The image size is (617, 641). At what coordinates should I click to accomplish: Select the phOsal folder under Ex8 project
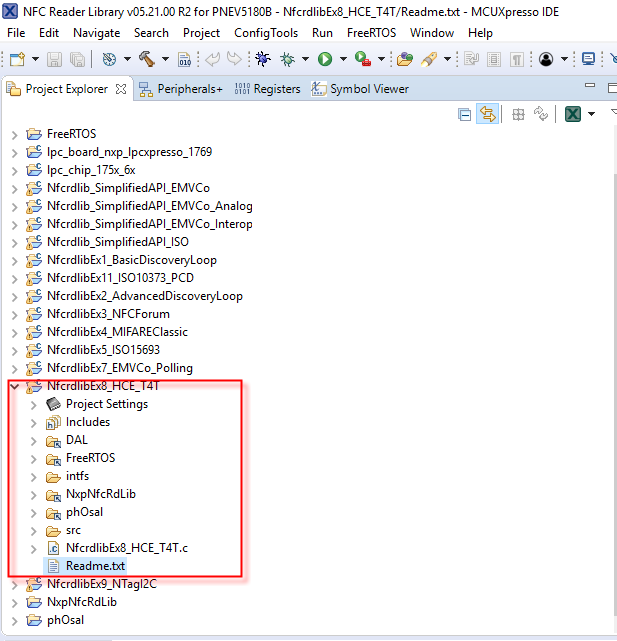tap(84, 512)
